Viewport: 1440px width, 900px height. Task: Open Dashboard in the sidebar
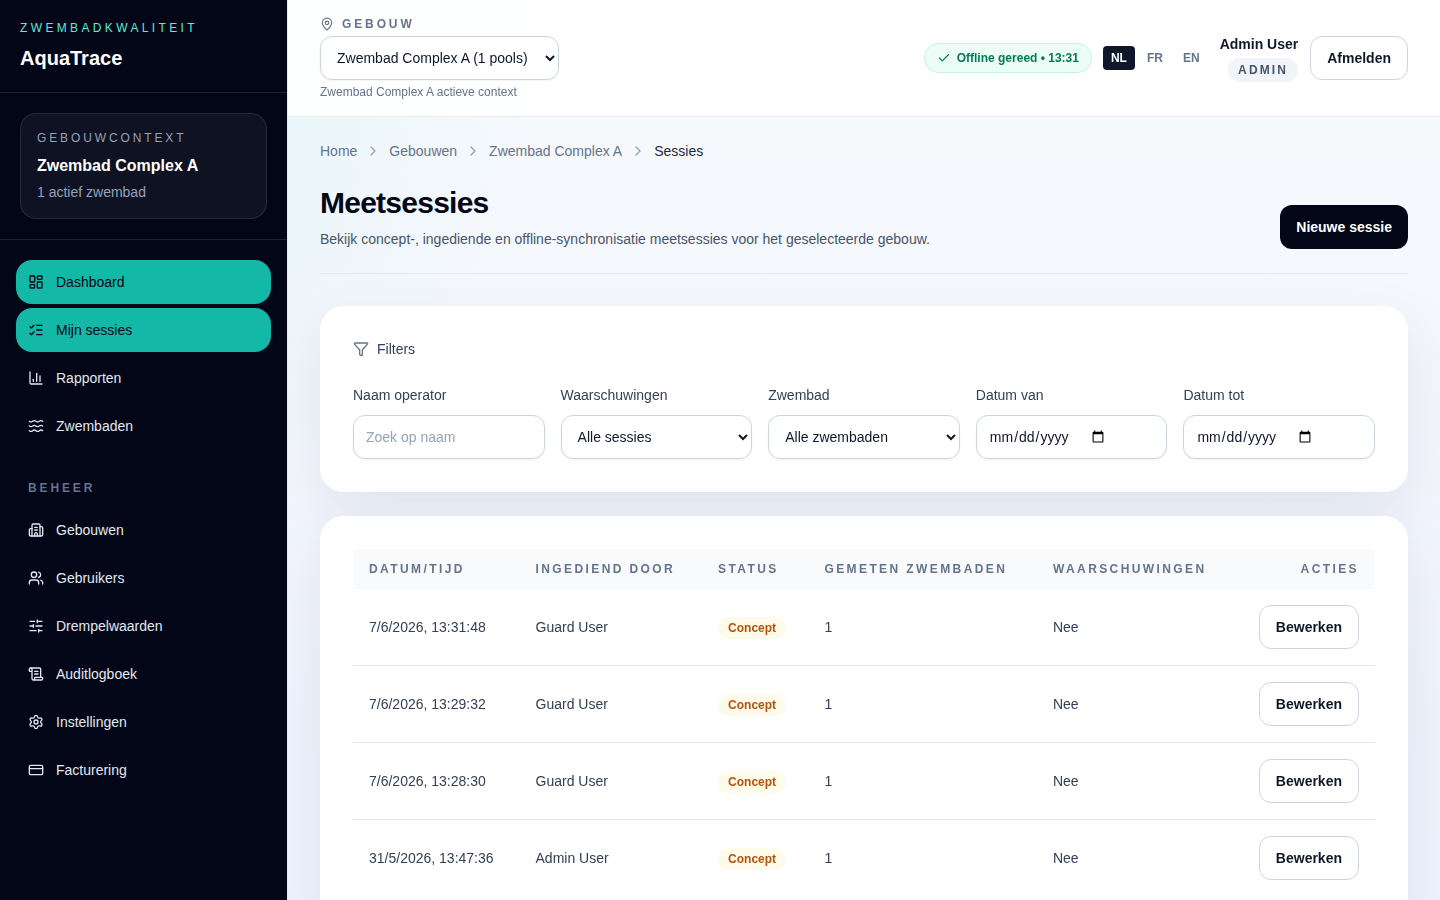[143, 282]
